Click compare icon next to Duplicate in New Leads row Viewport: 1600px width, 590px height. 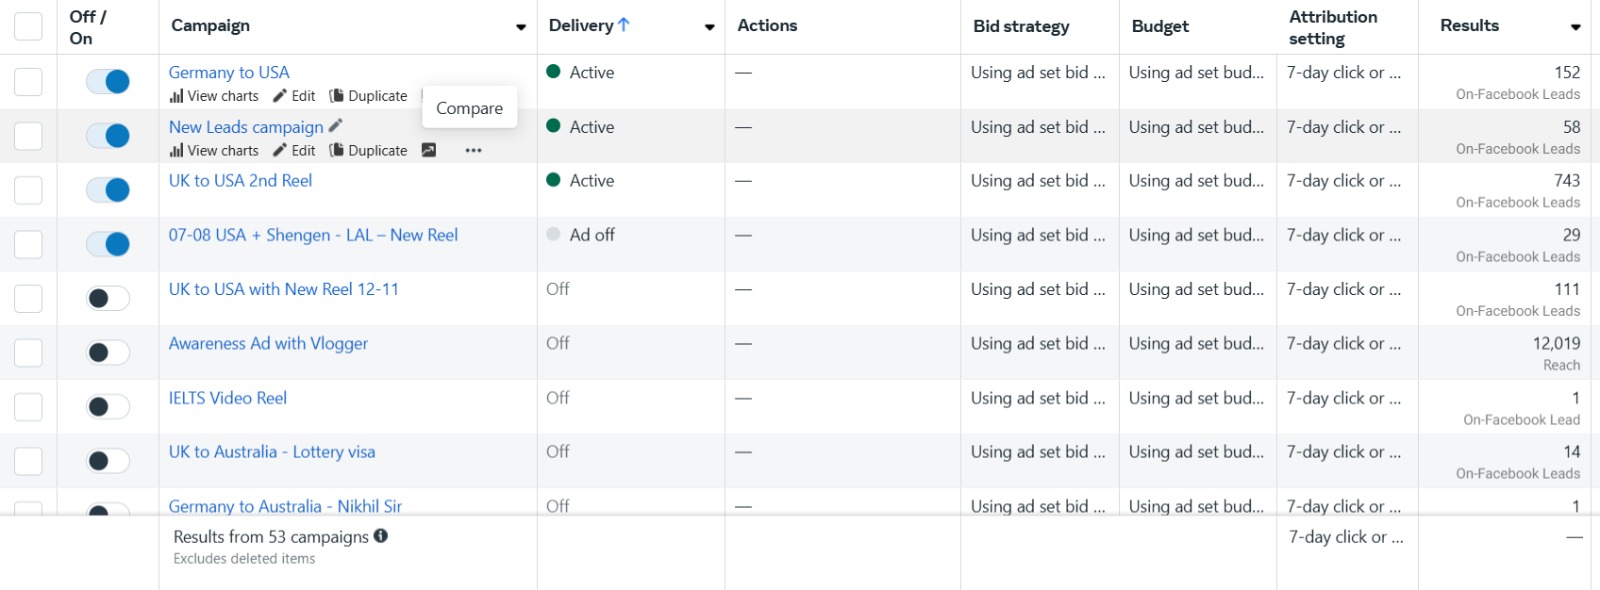[x=429, y=150]
